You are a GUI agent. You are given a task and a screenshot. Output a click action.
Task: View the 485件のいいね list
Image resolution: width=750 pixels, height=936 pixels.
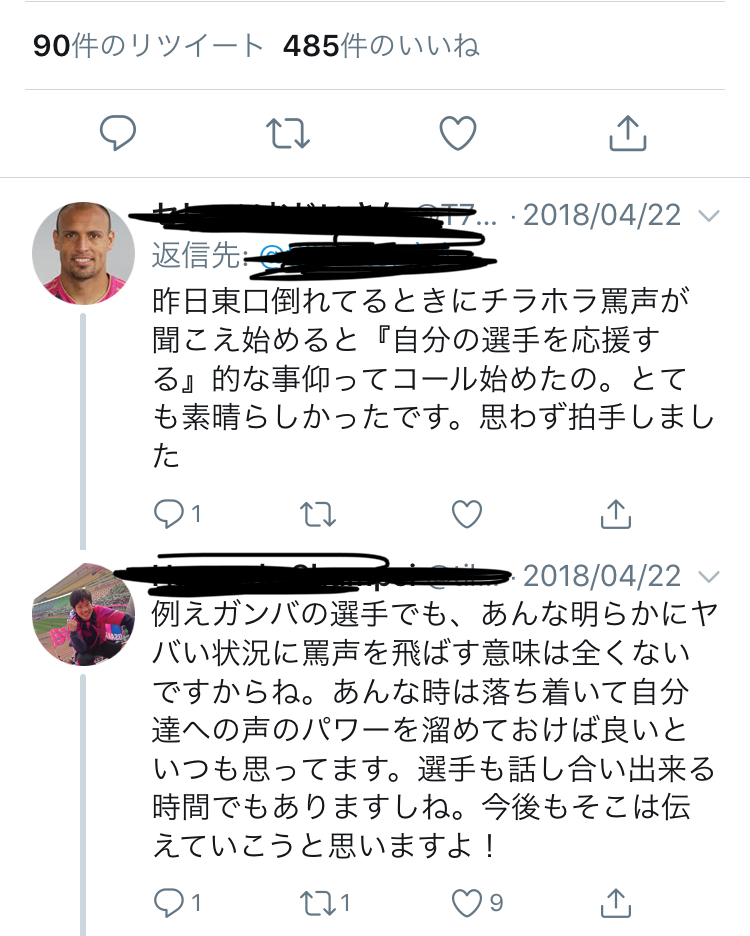click(x=381, y=46)
